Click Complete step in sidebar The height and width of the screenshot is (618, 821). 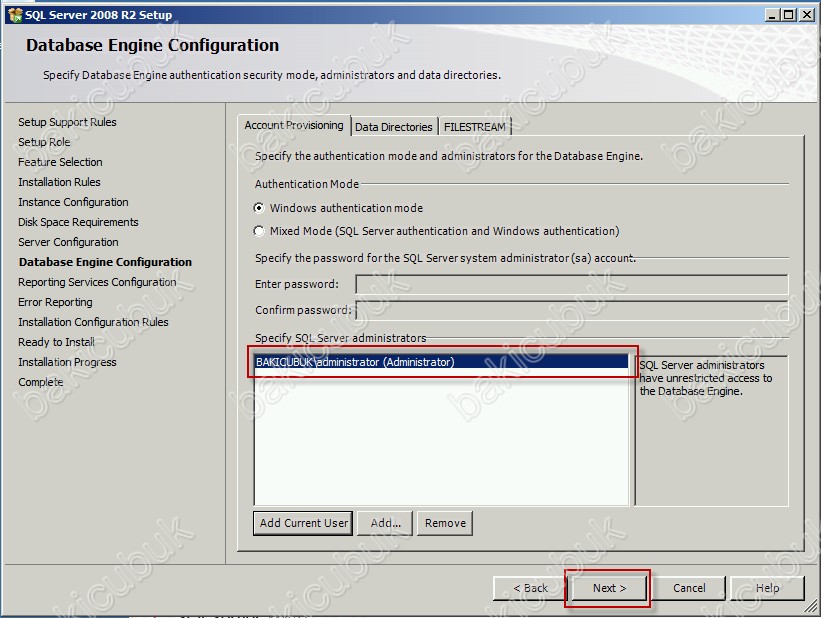[x=40, y=382]
